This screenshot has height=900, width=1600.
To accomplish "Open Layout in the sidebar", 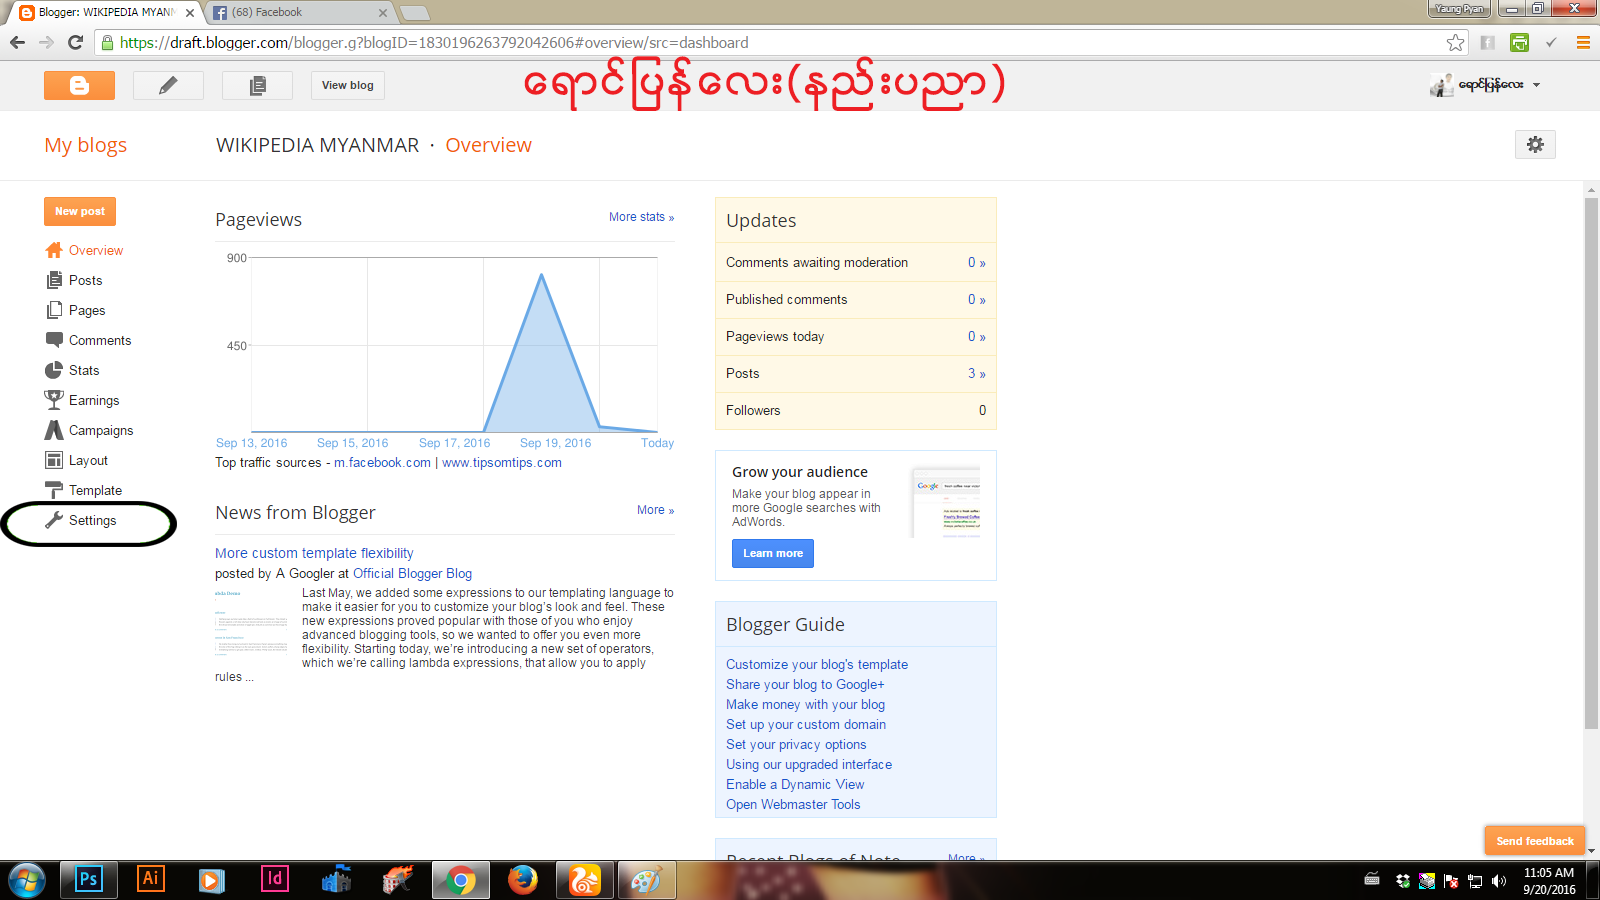I will click(x=88, y=460).
